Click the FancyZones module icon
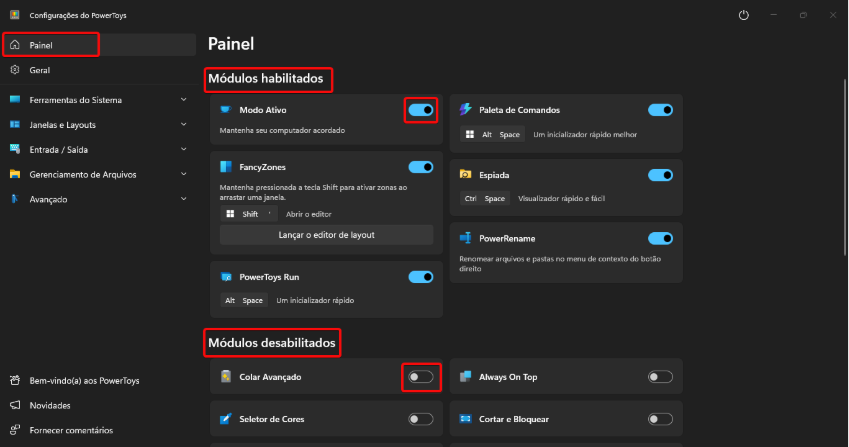Screen dimensions: 849x447 point(226,167)
